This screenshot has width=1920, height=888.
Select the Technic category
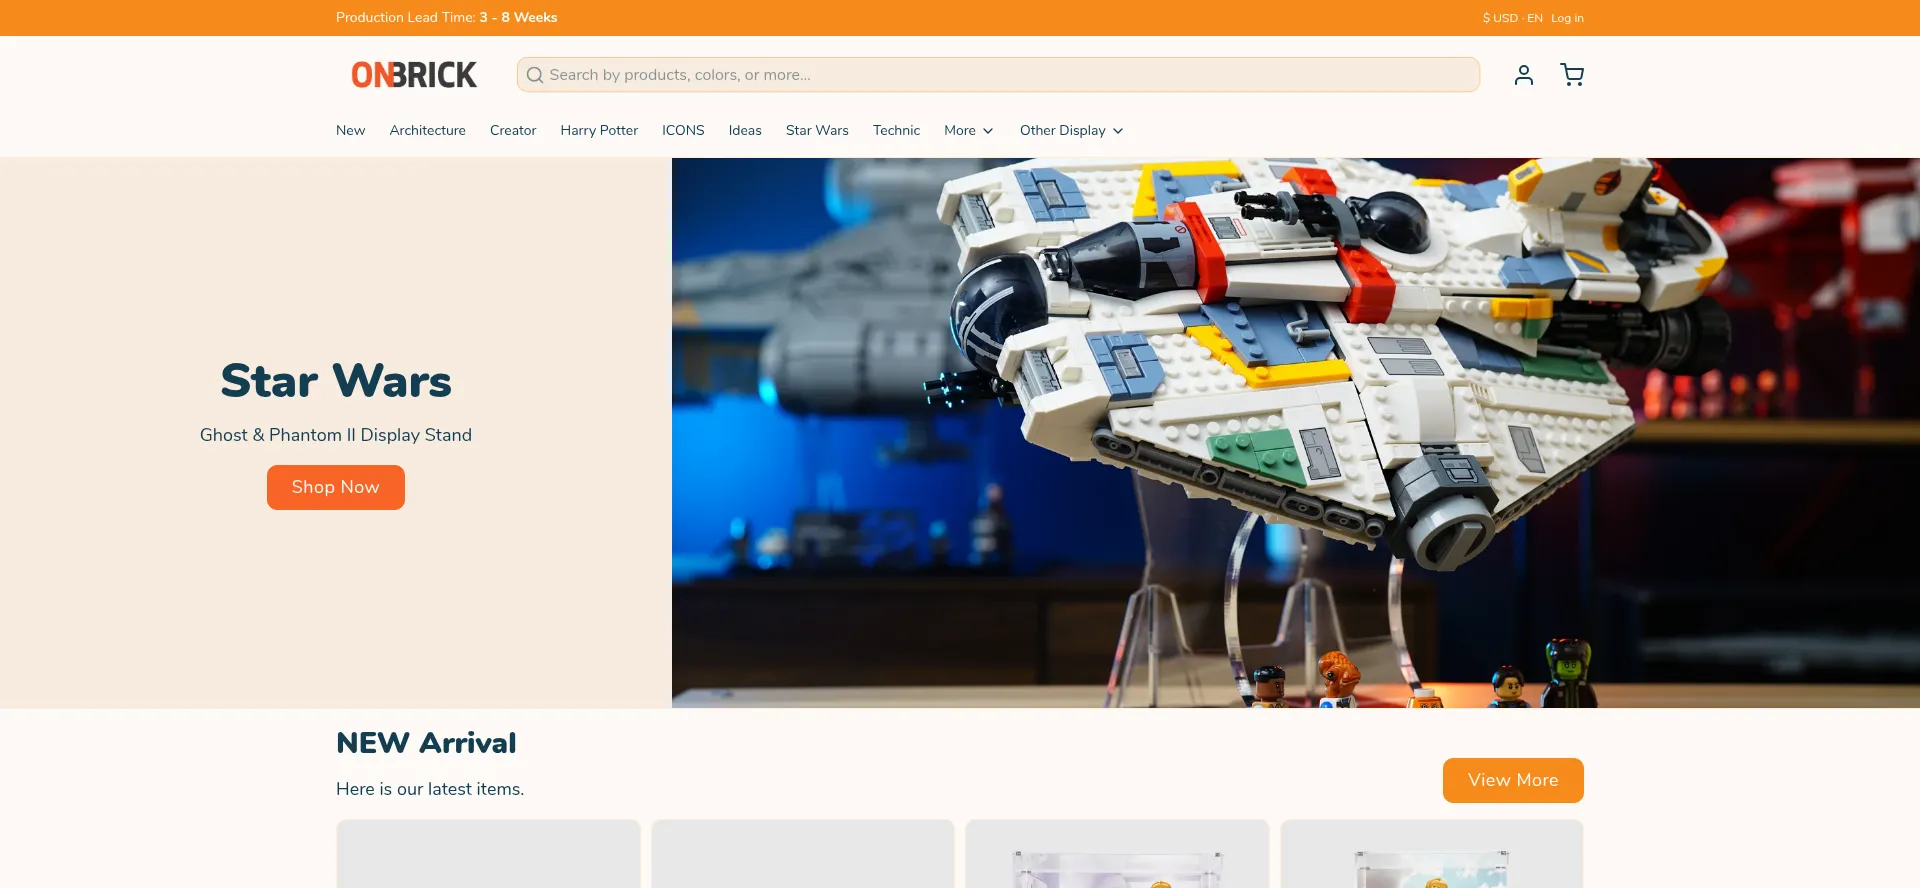[x=896, y=131]
